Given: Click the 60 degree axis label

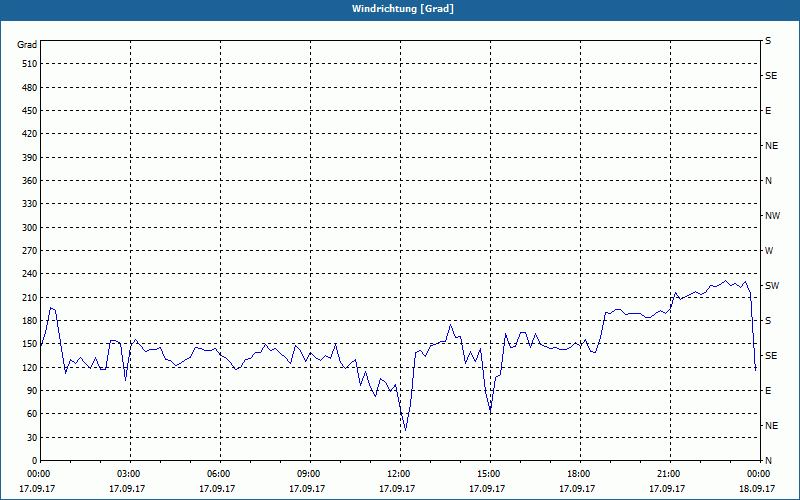Looking at the screenshot, I should (32, 414).
